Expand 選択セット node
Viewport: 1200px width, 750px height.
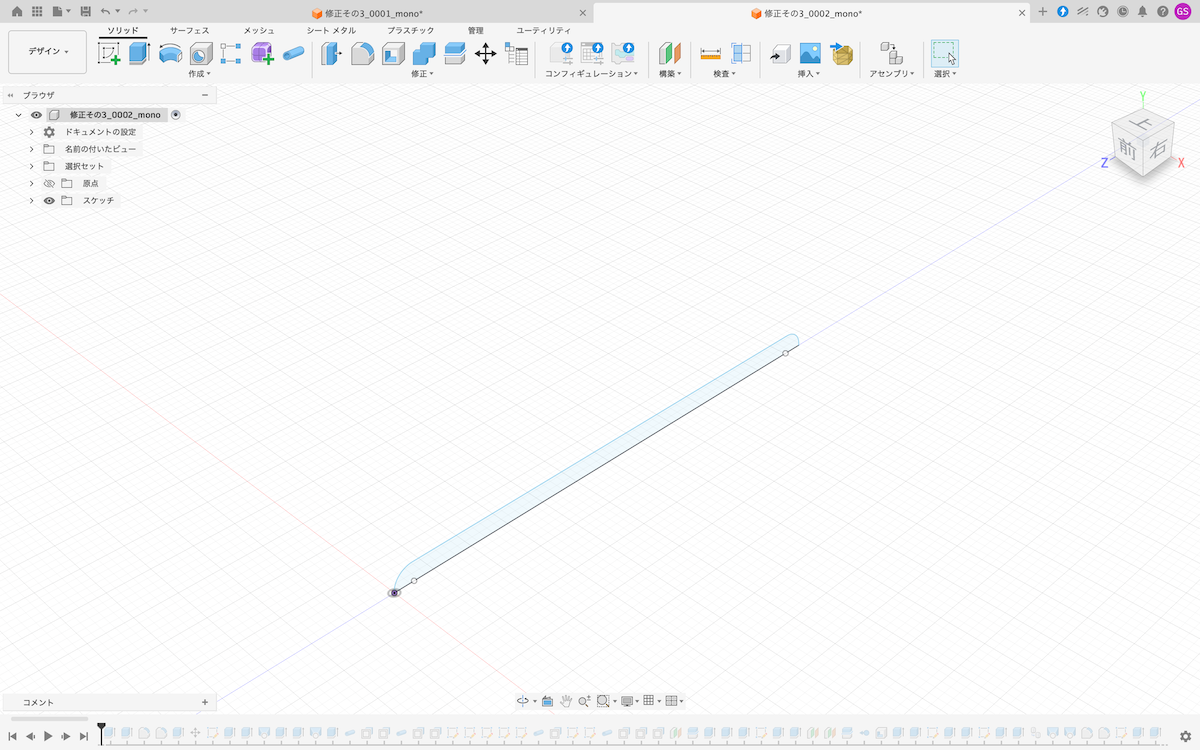coord(31,166)
